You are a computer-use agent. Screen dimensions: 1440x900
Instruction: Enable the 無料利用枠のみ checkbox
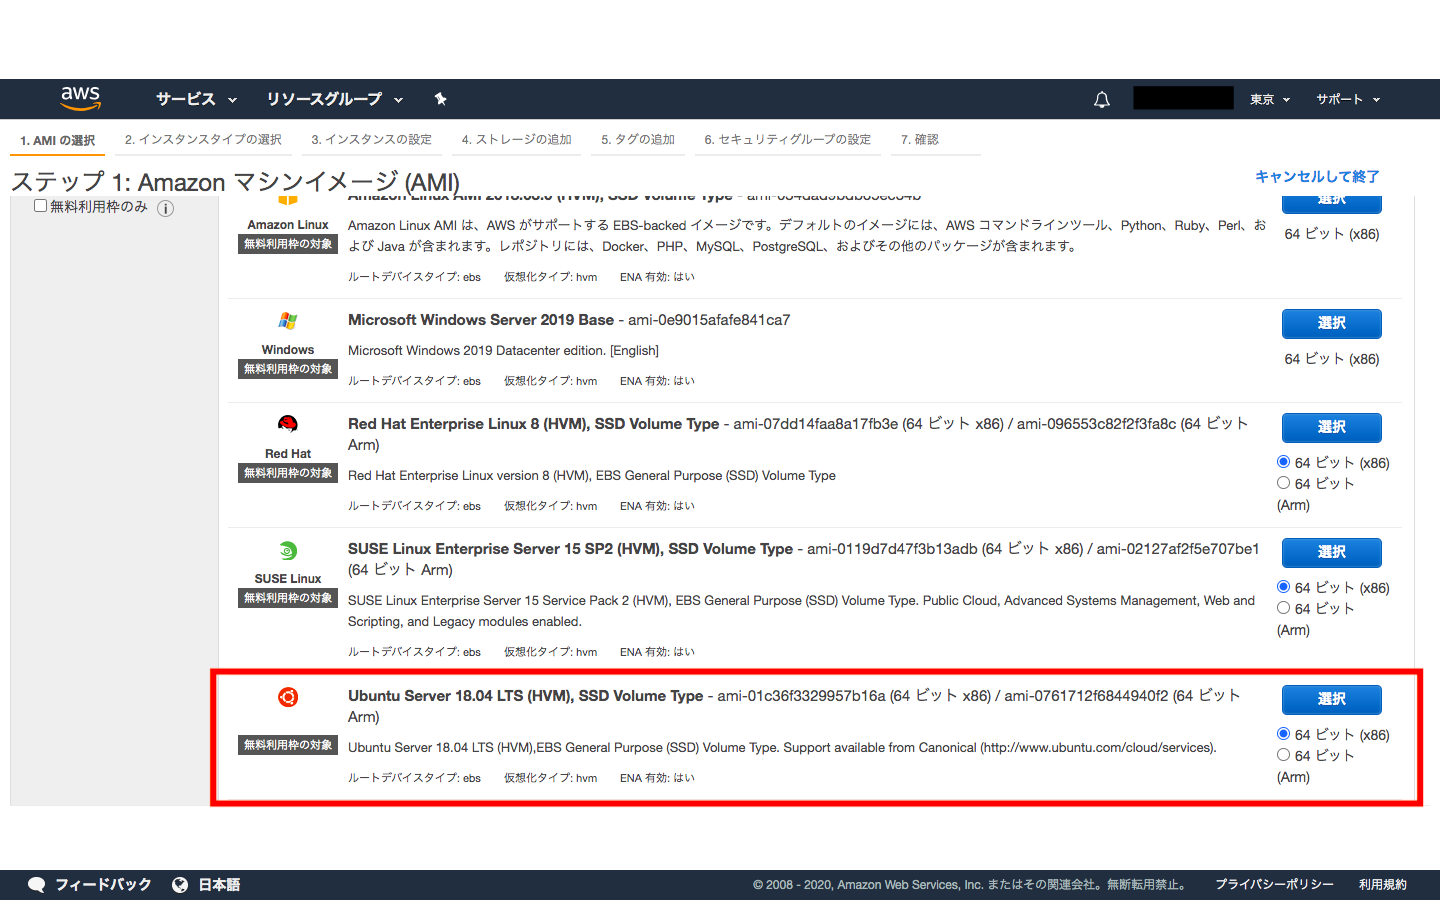(41, 206)
